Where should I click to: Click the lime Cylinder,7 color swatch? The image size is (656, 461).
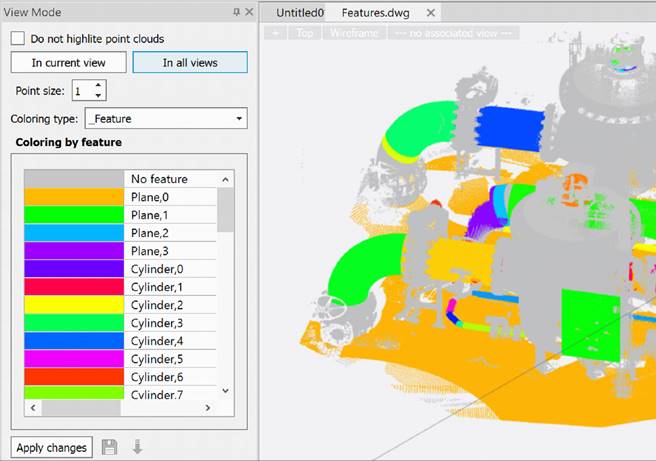(x=74, y=393)
